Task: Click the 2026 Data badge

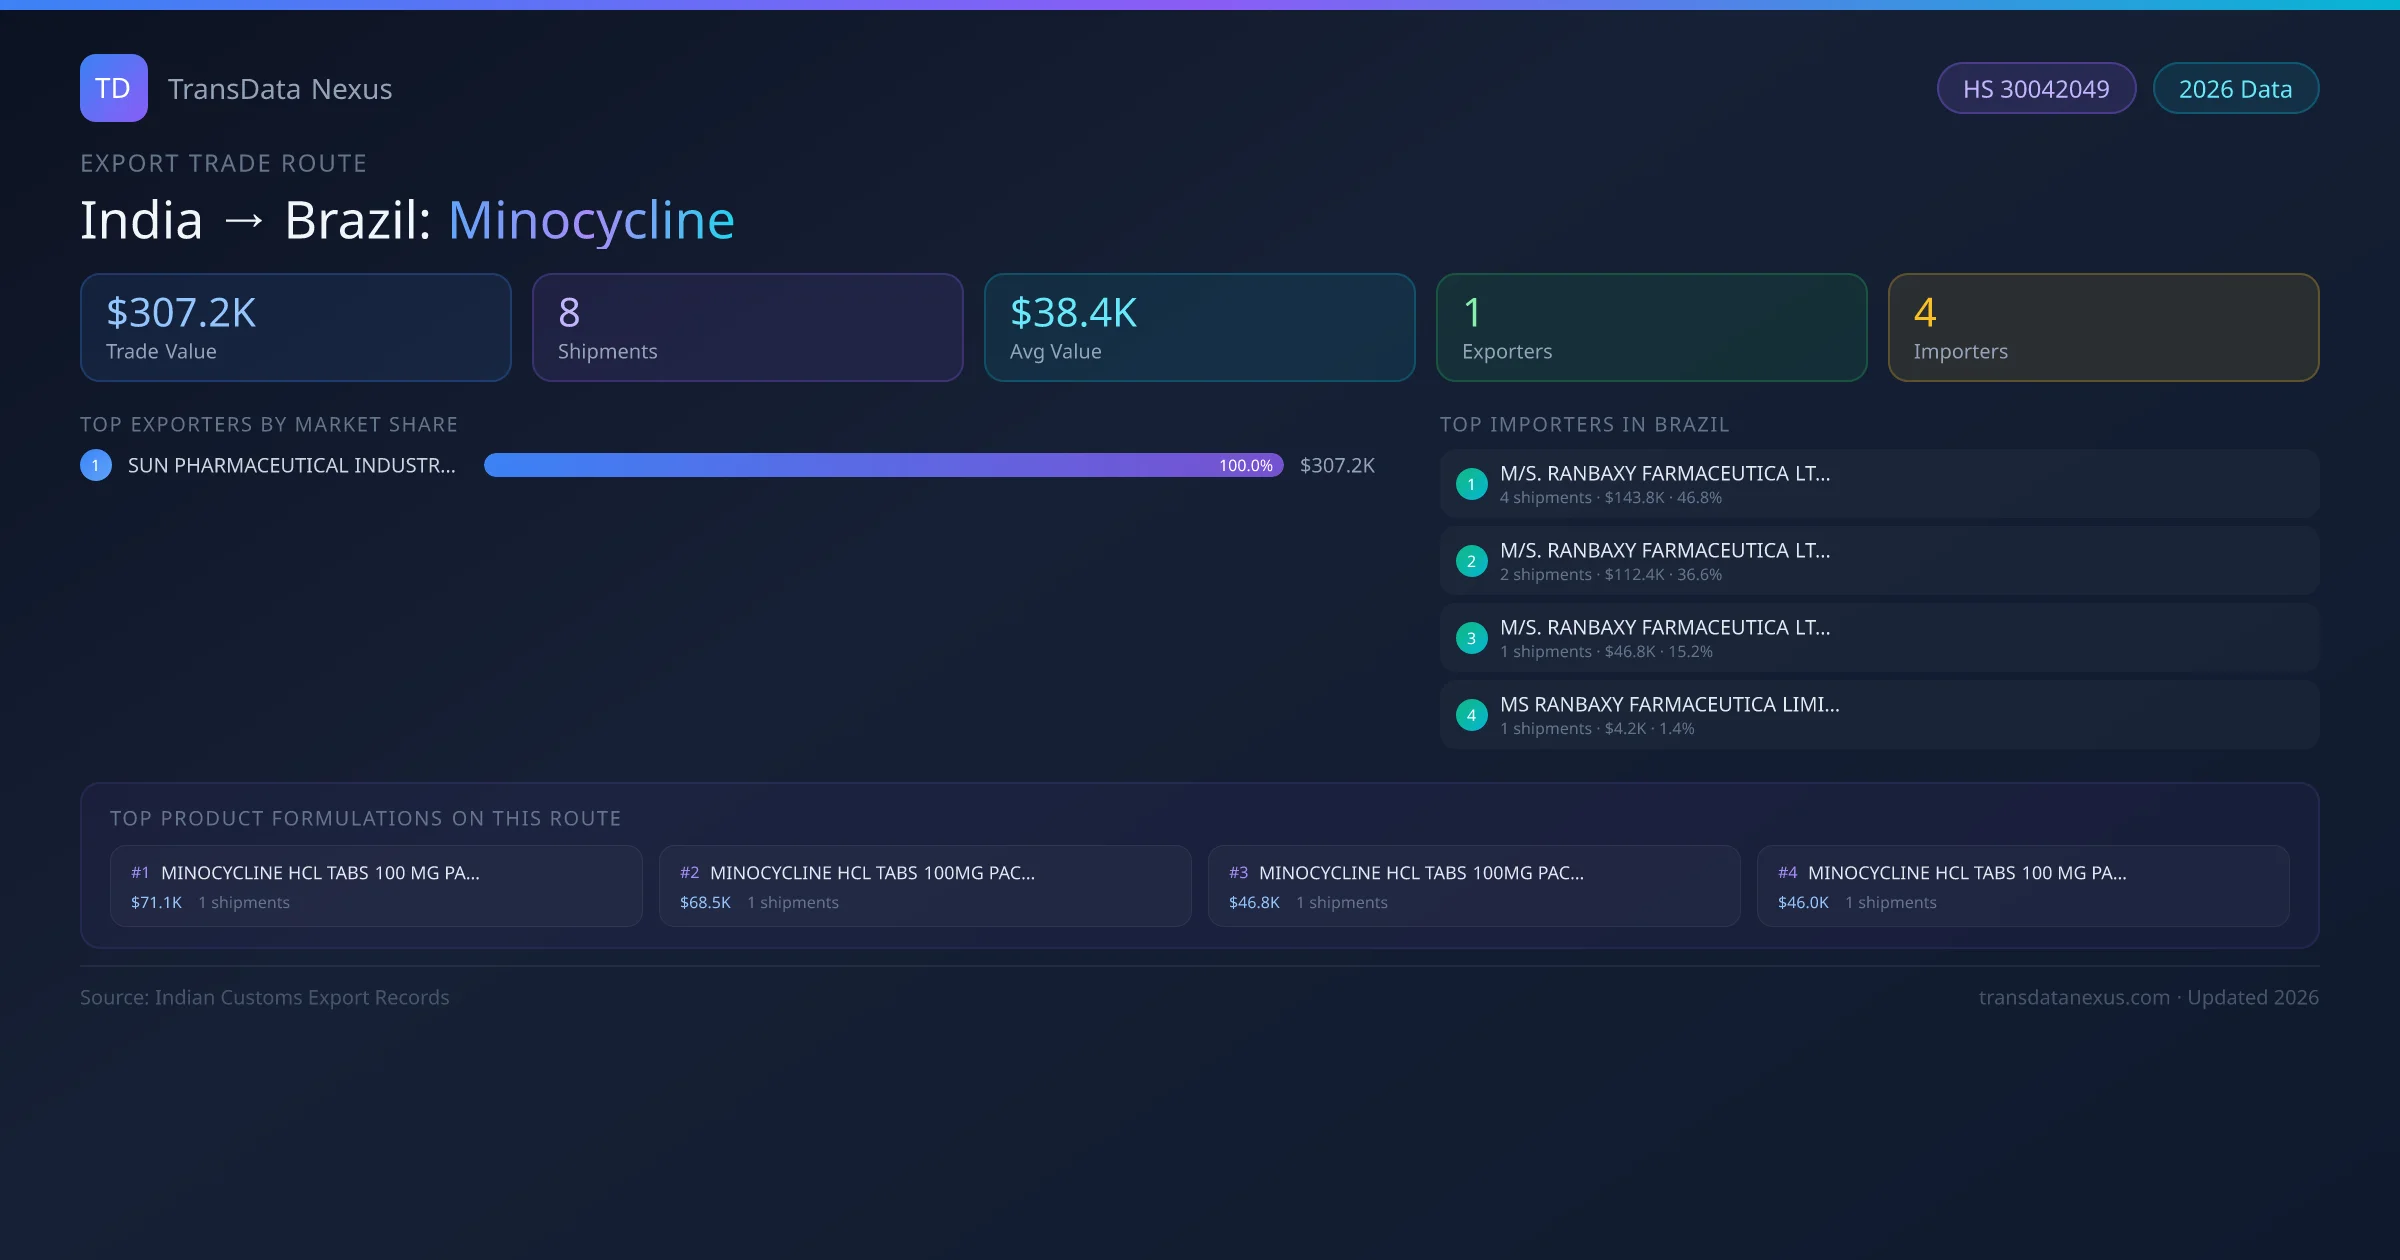Action: pyautogui.click(x=2235, y=89)
